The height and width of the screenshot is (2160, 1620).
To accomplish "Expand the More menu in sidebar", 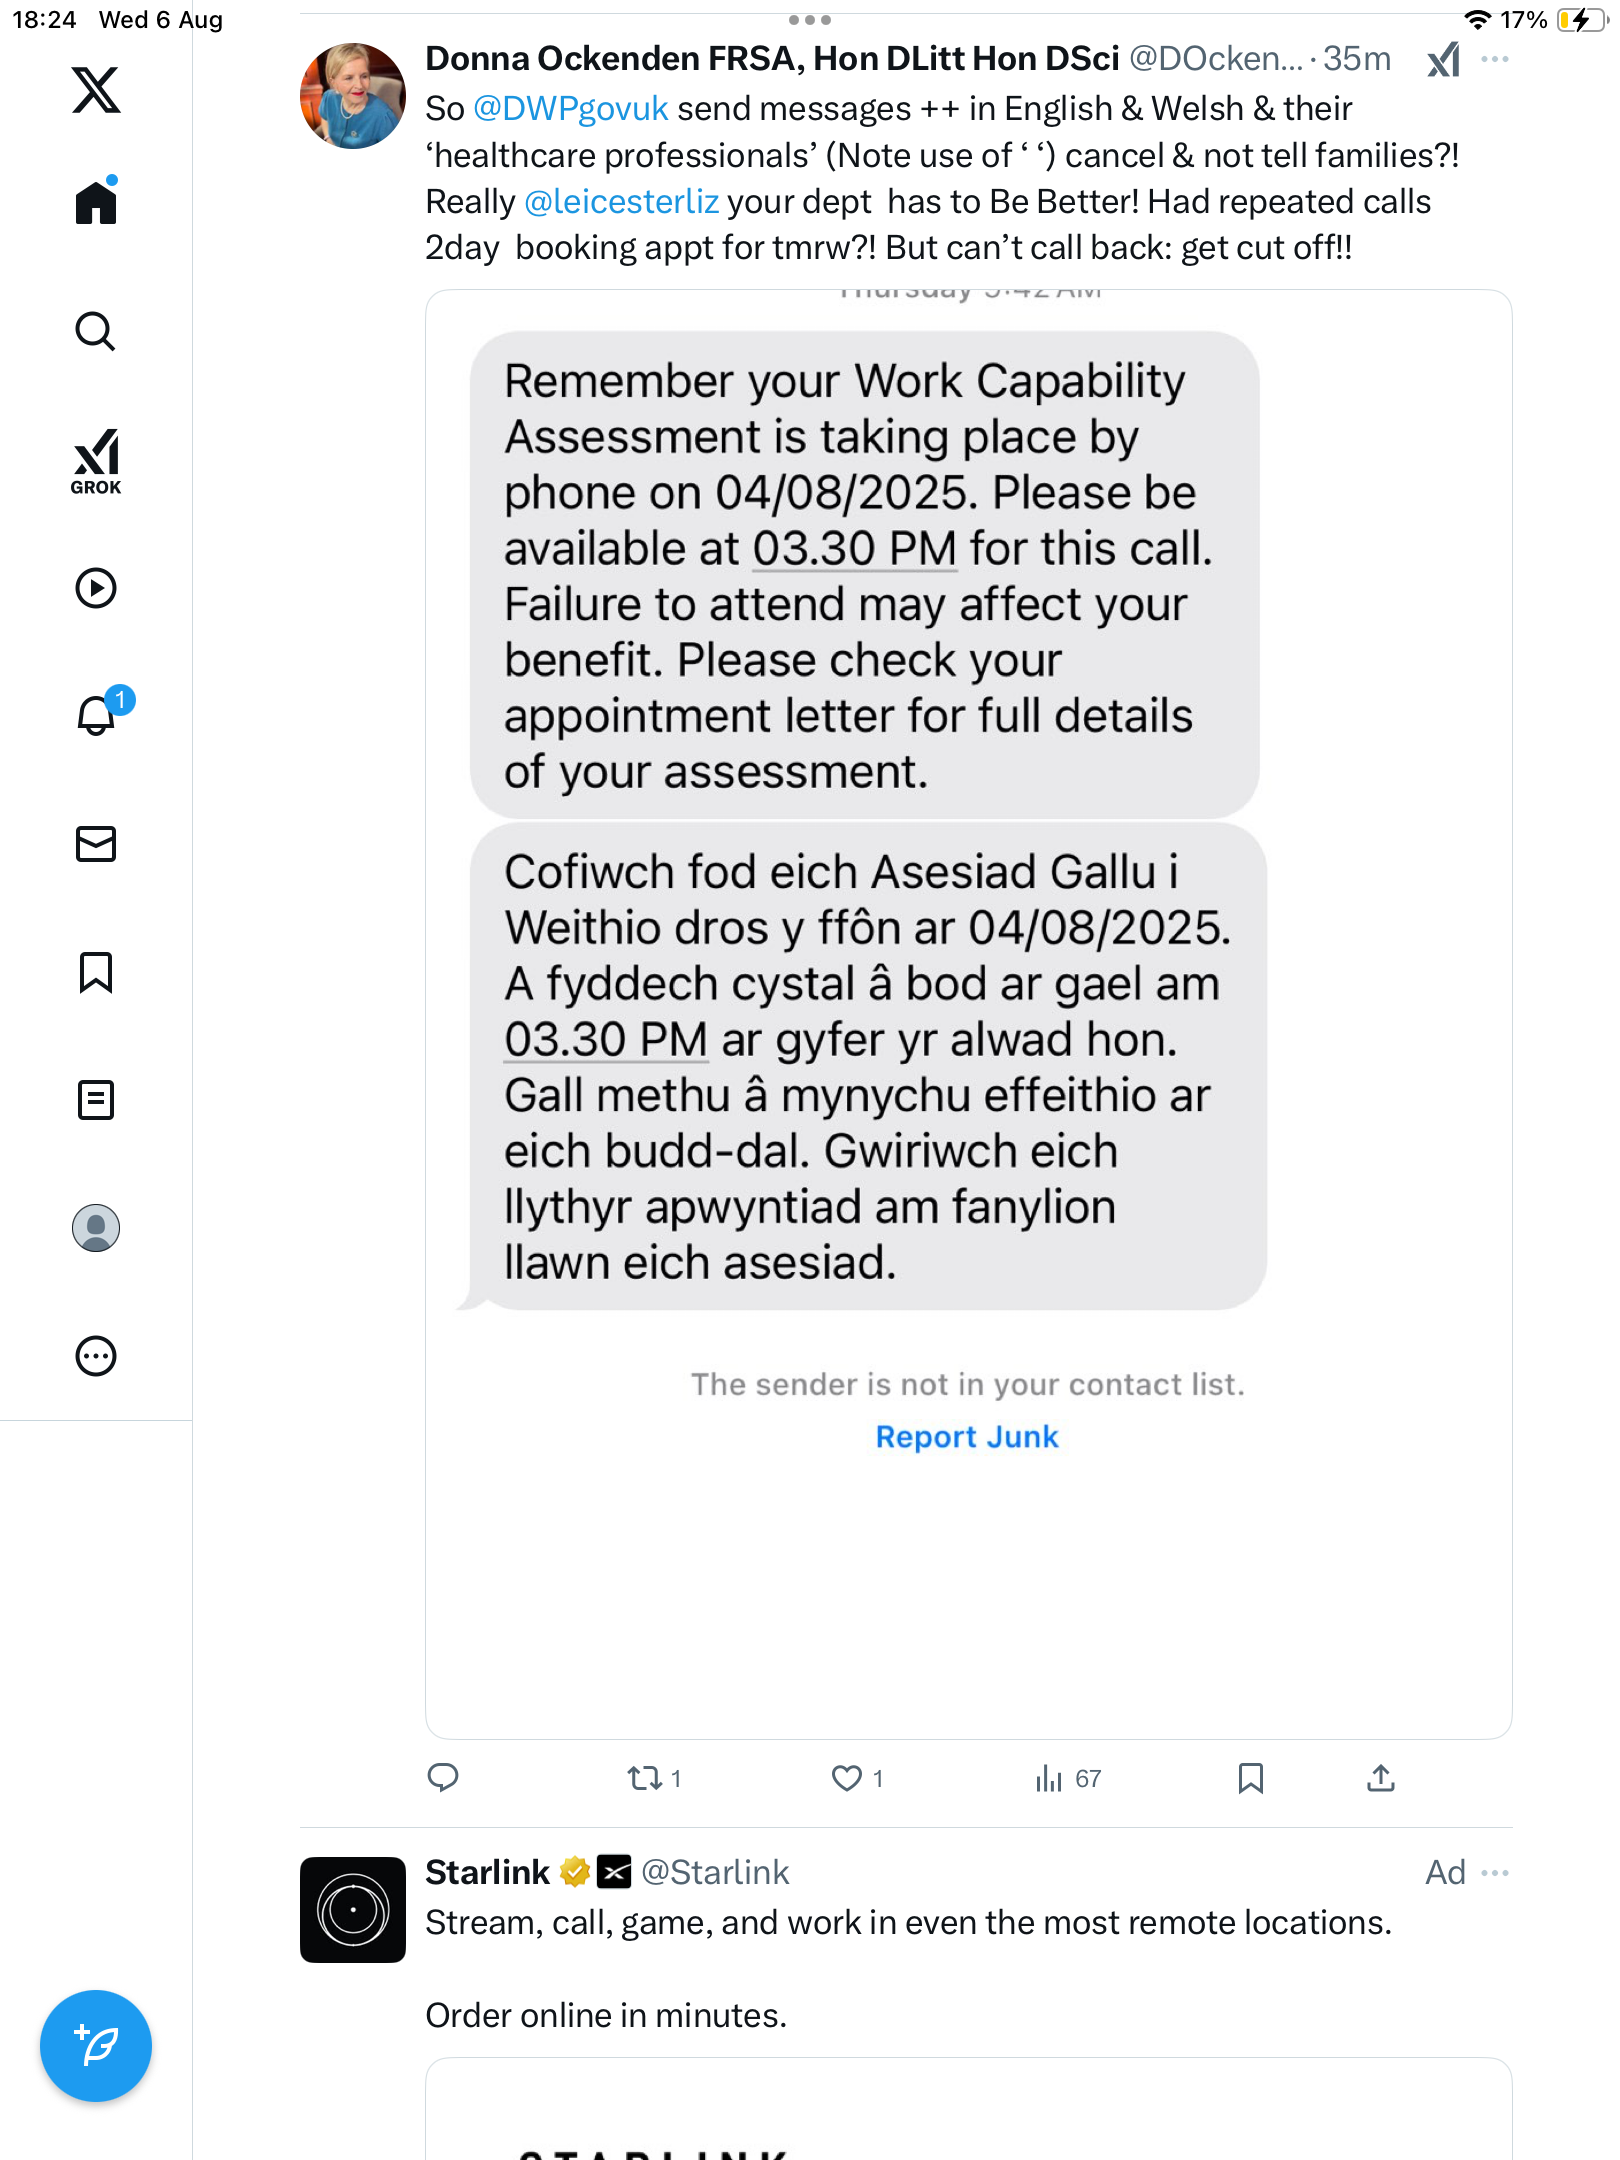I will (96, 1356).
